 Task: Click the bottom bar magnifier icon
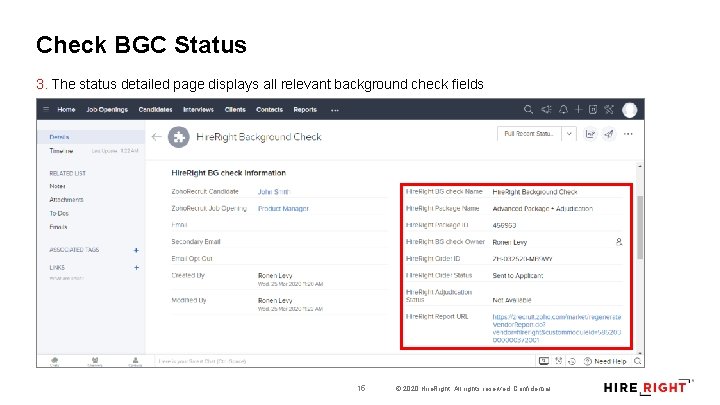point(637,361)
